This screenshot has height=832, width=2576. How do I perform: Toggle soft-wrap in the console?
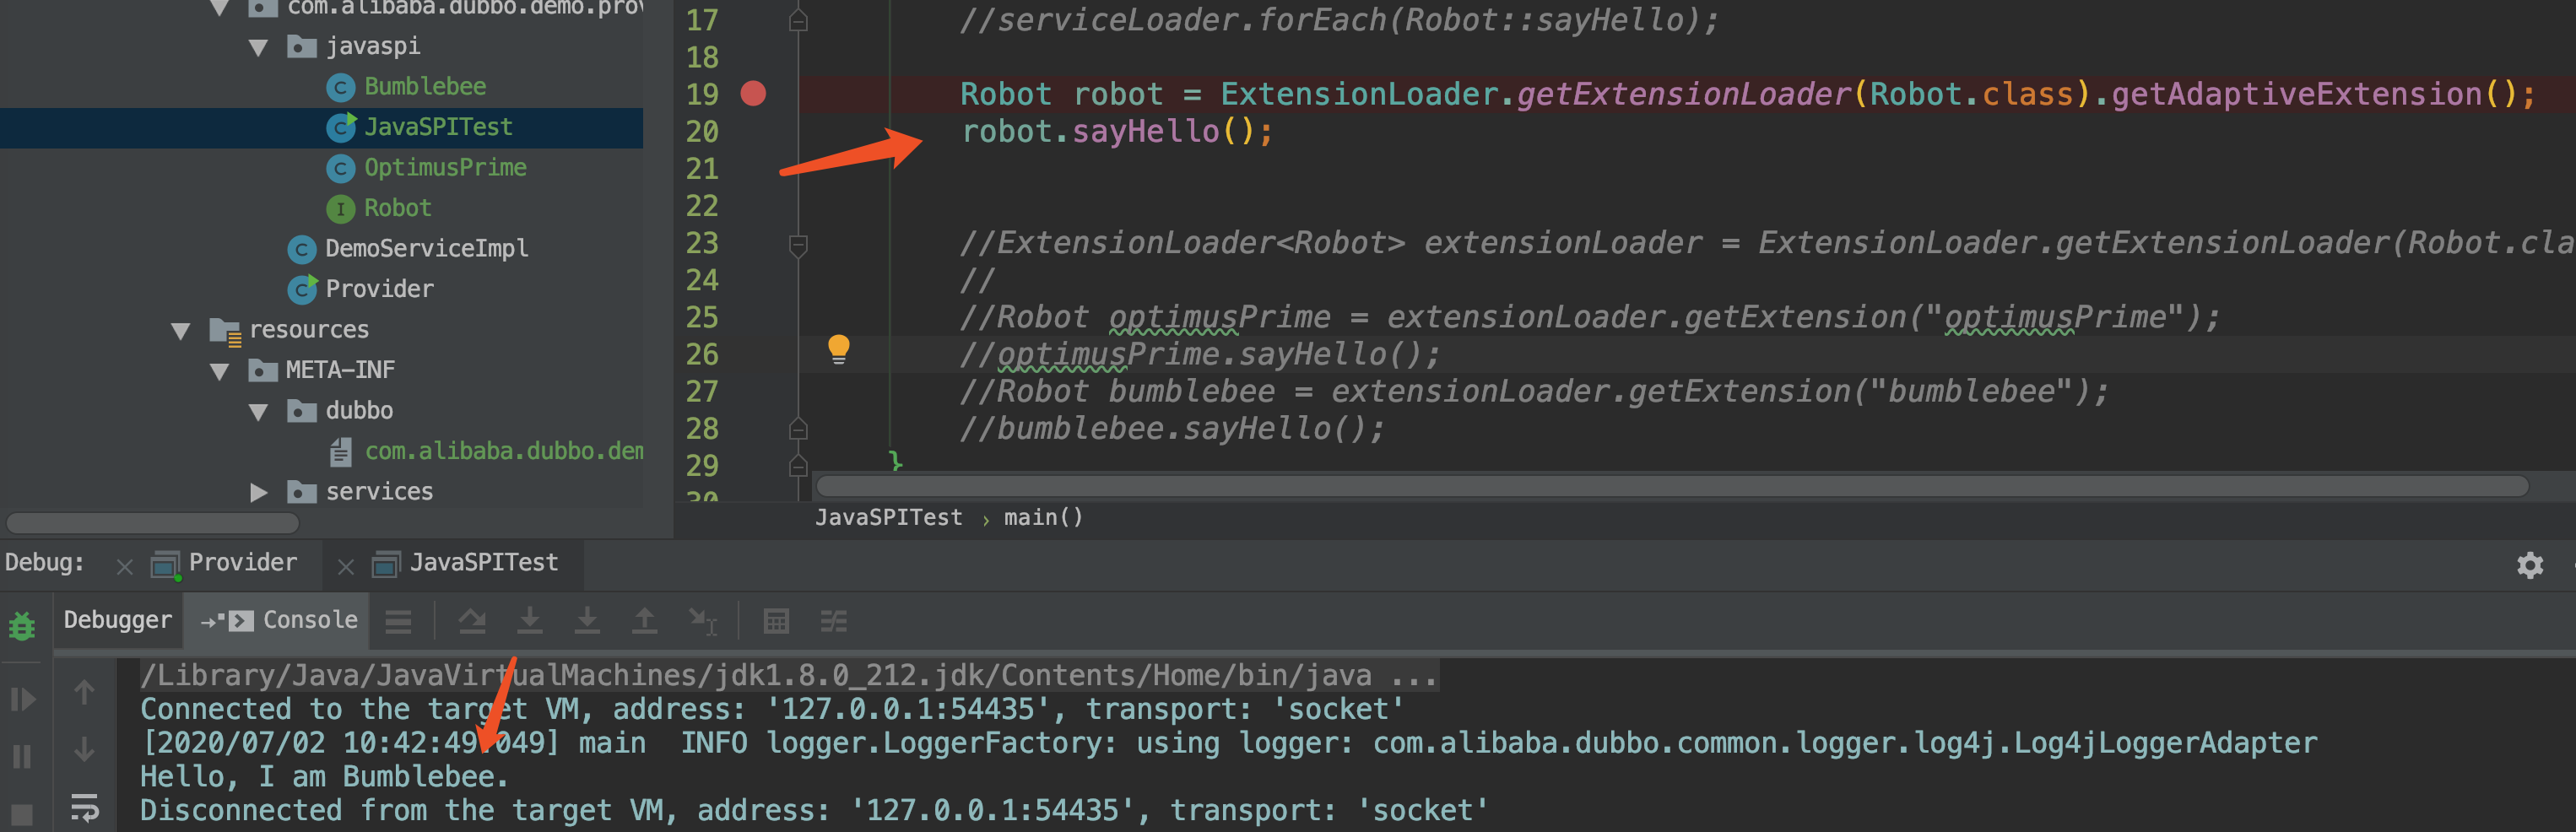click(84, 807)
